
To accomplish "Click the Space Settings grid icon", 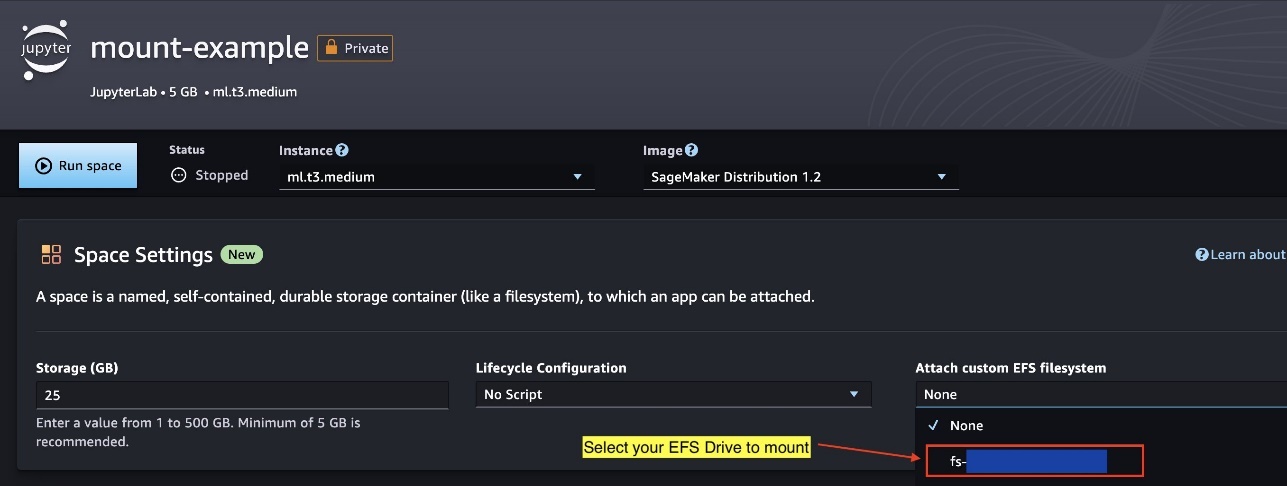I will [51, 254].
